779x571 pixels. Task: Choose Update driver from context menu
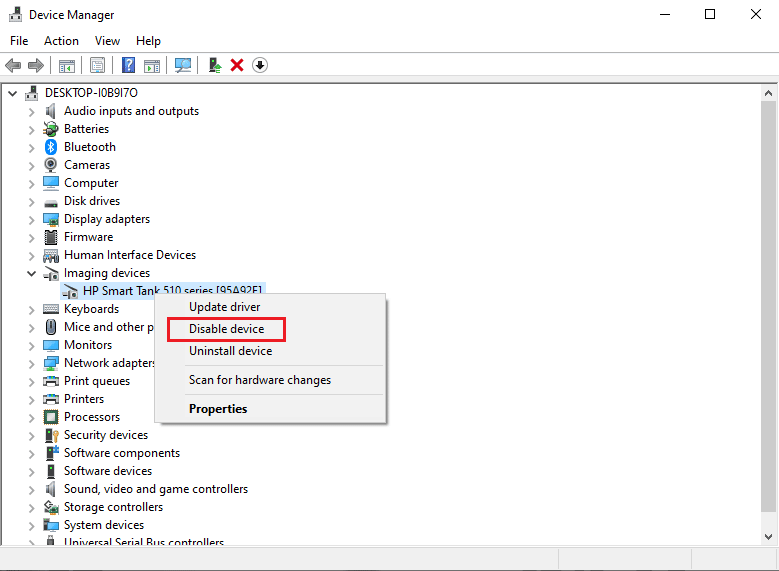pyautogui.click(x=270, y=307)
